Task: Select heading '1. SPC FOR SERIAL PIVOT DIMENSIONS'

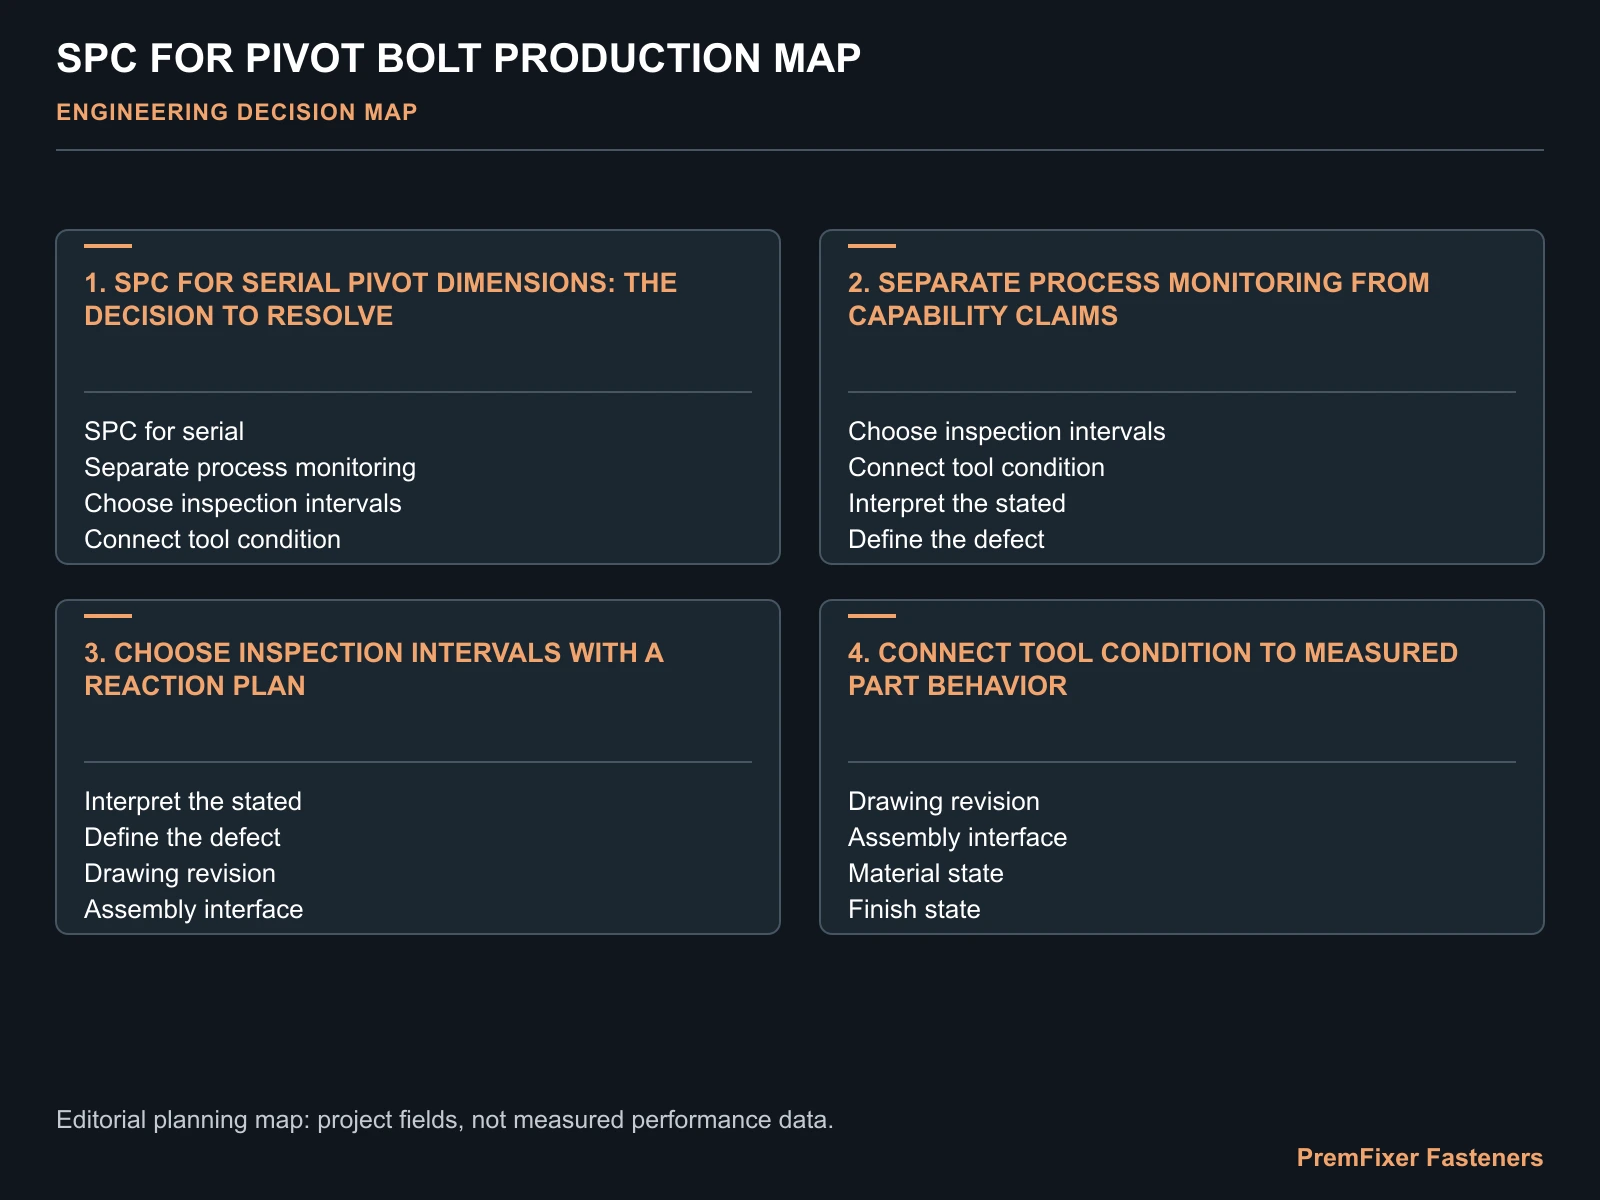Action: pos(381,299)
